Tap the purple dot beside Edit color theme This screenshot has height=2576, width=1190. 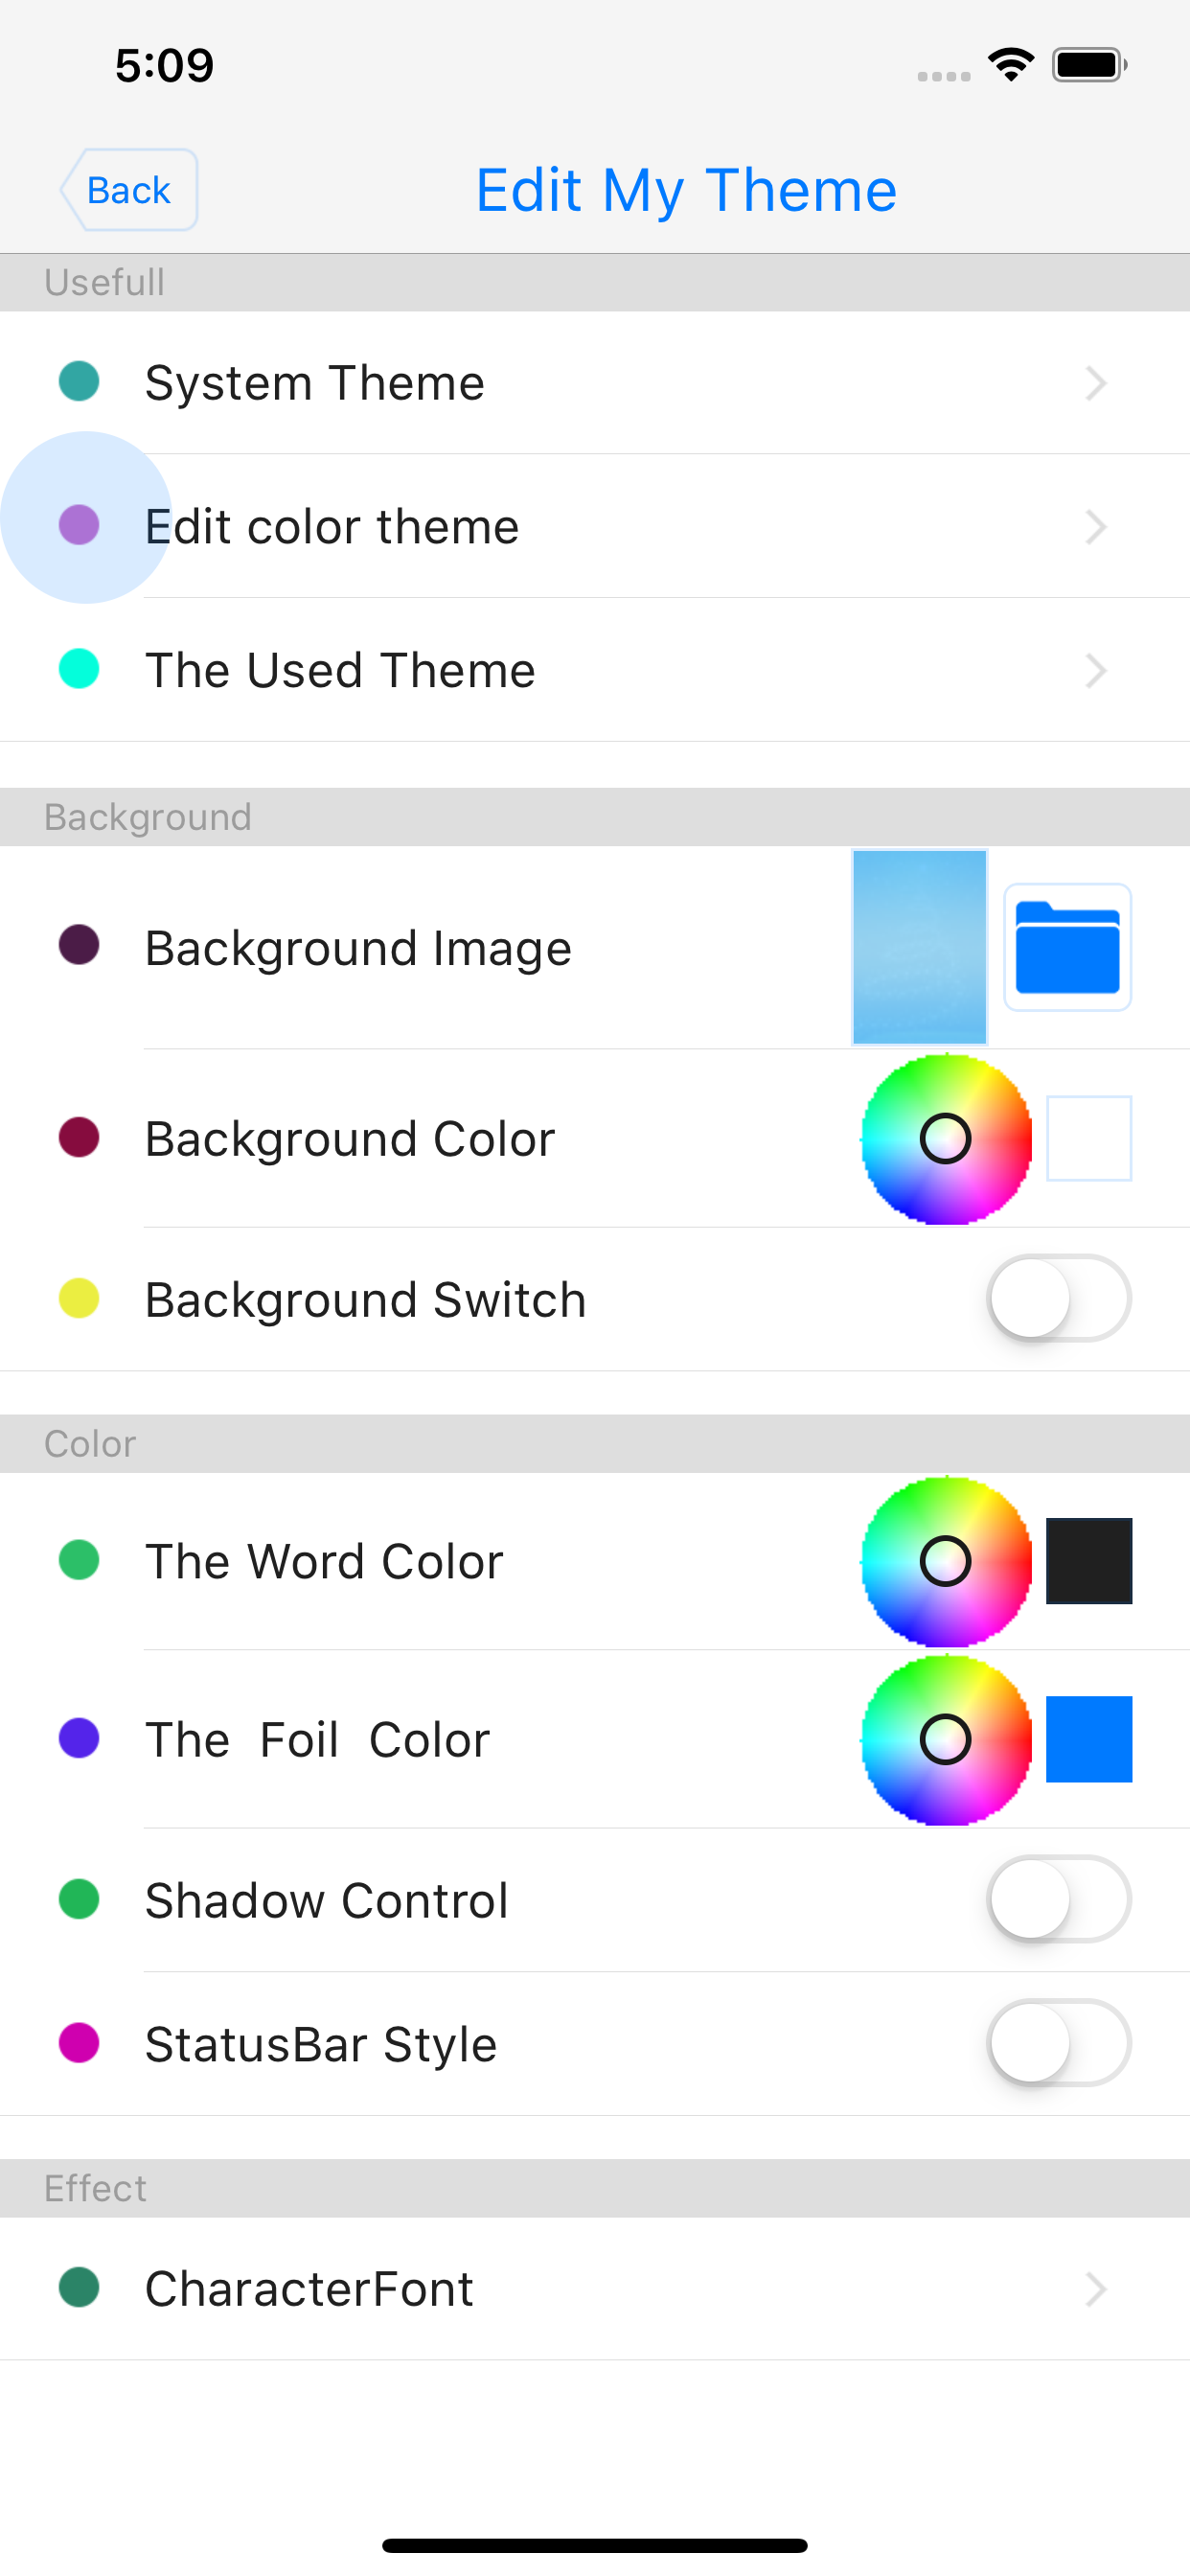tap(79, 525)
